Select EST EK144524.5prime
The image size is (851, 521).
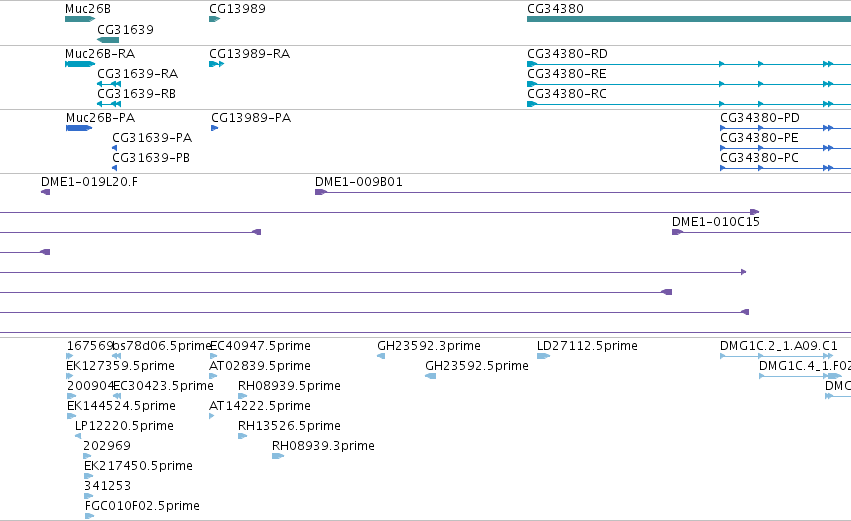(x=121, y=406)
